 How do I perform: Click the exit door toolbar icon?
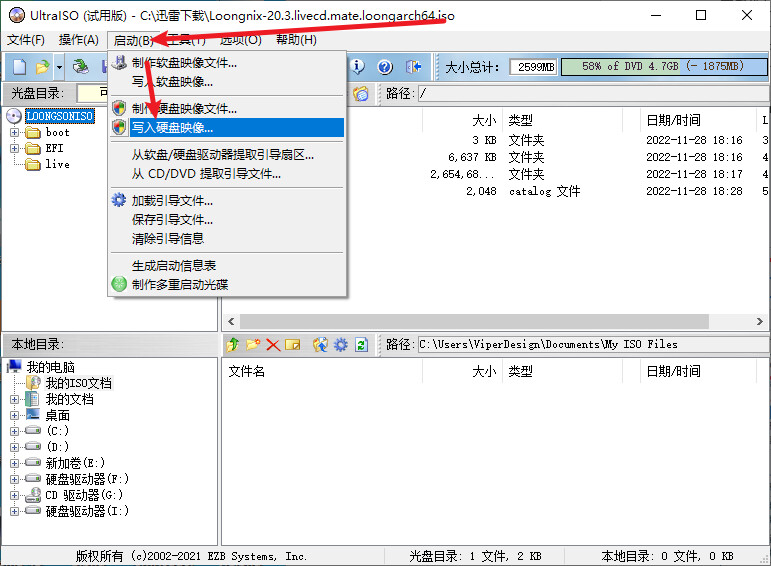[414, 66]
